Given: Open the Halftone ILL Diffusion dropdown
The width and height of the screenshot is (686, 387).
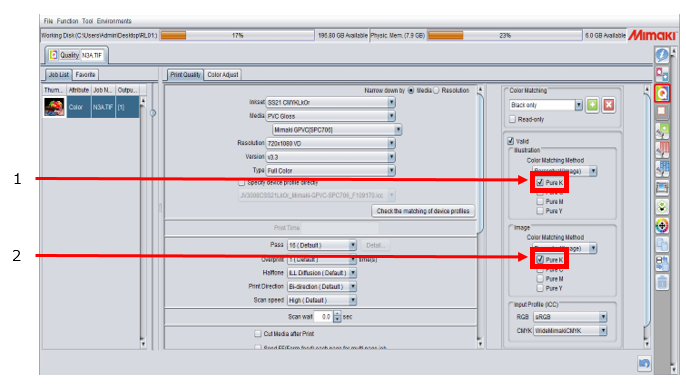Looking at the screenshot, I should tap(322, 273).
